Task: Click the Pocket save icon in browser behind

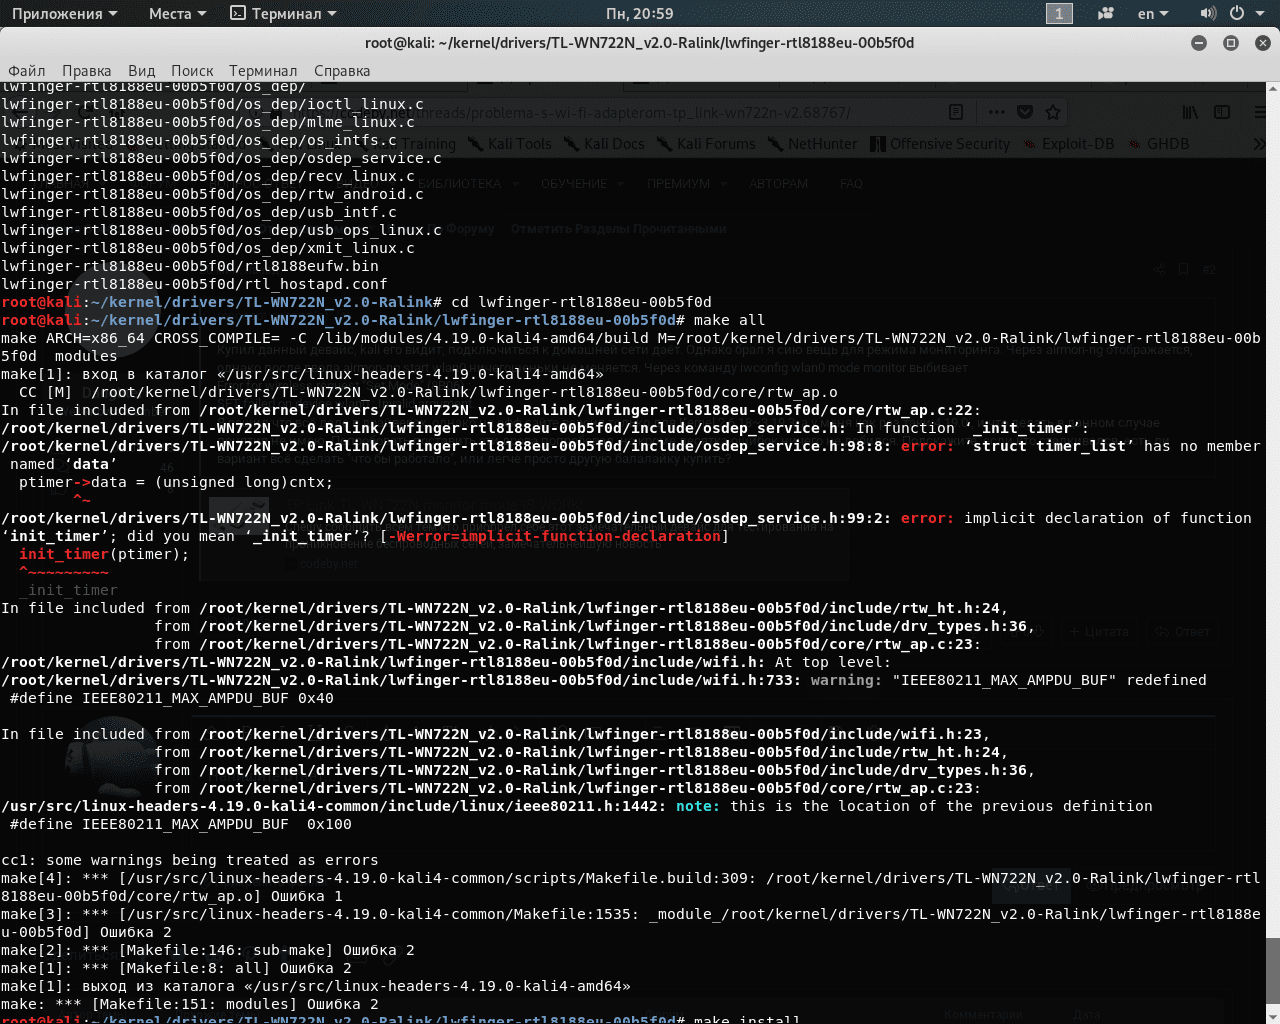Action: point(1025,112)
